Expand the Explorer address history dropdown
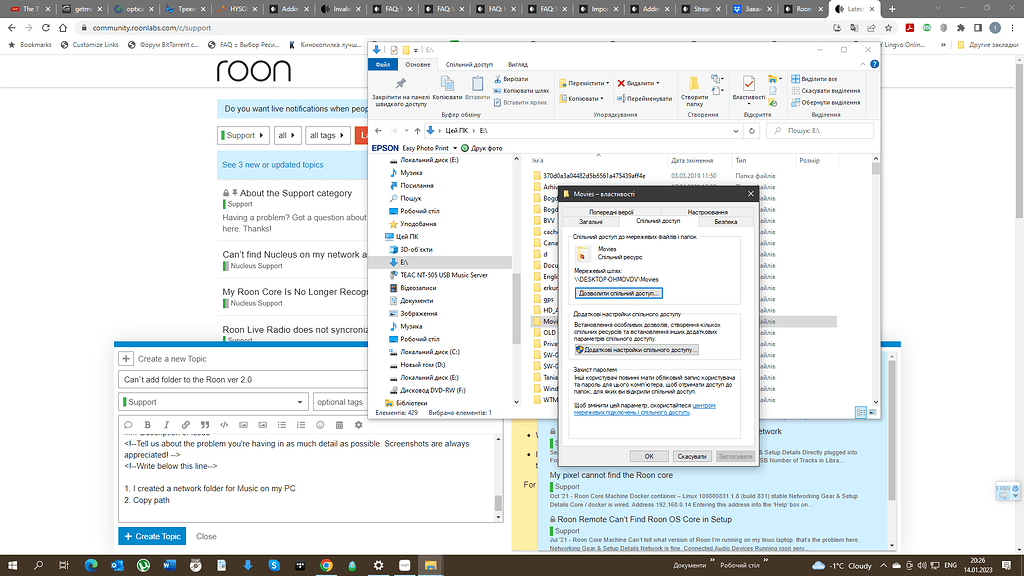 pos(736,131)
